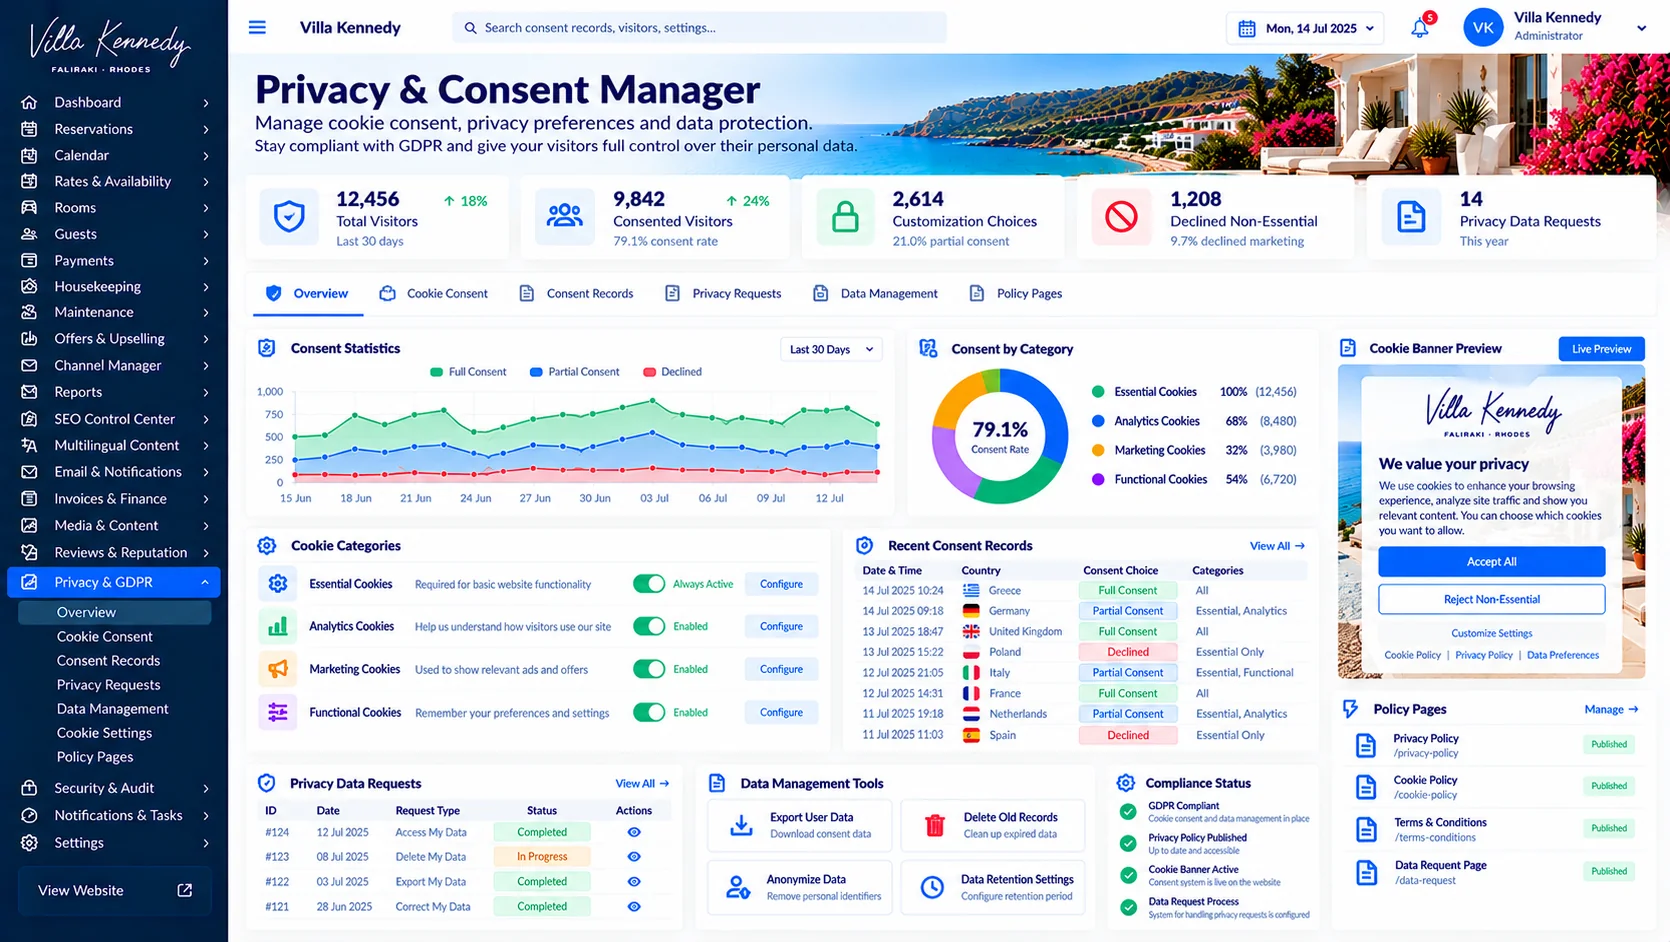View request #124 via eye icon

coord(634,832)
